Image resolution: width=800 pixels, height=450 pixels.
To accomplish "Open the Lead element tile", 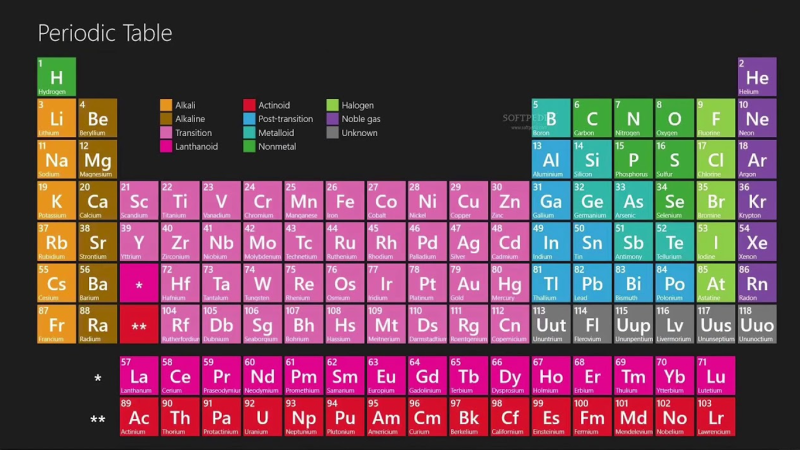I will (592, 283).
